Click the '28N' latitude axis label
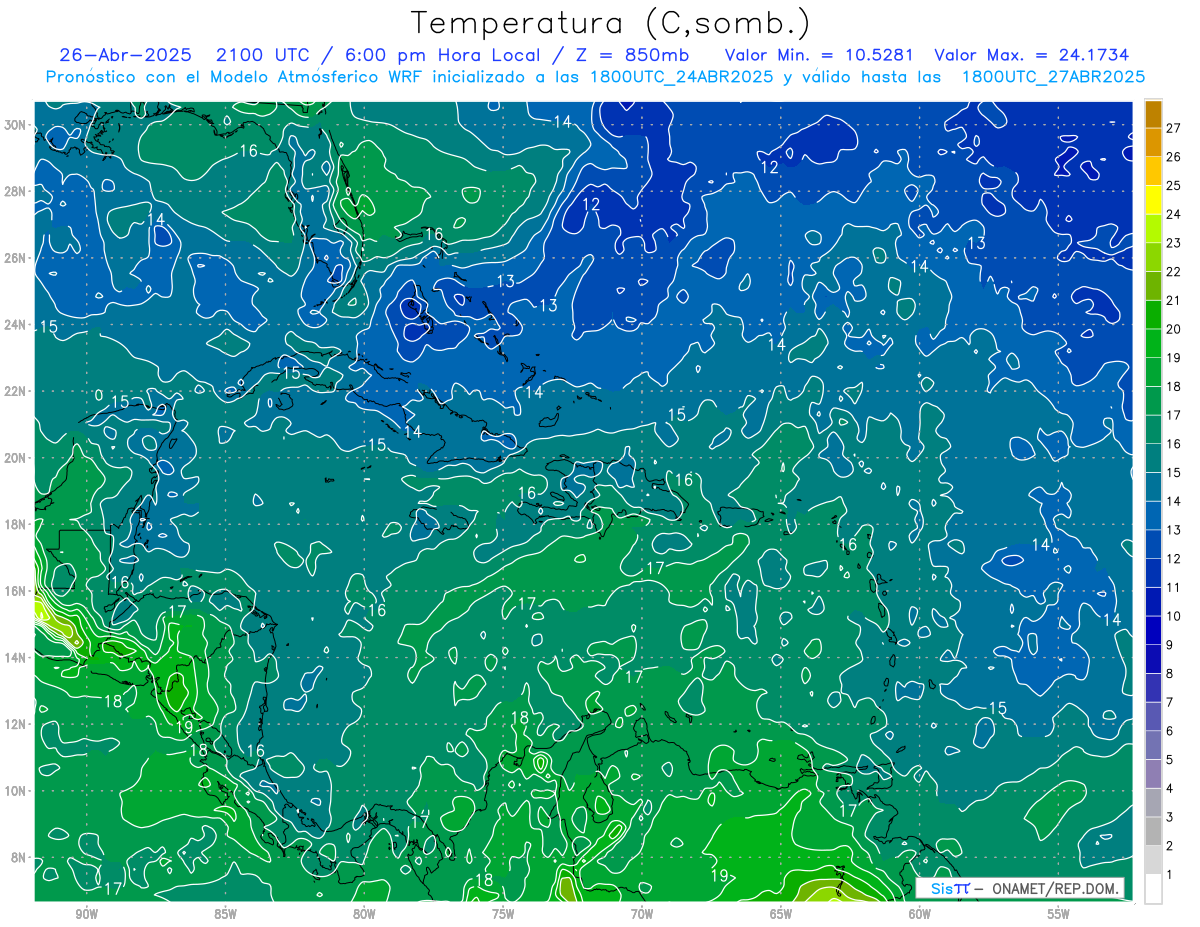 (15, 191)
